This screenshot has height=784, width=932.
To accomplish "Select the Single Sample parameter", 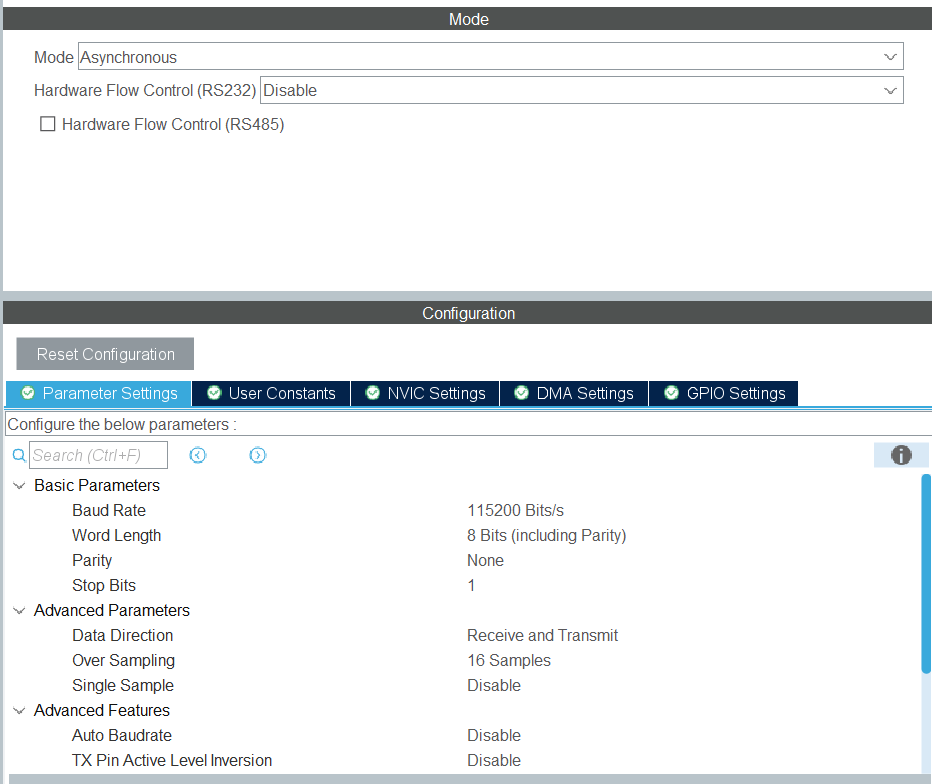I will click(x=123, y=685).
